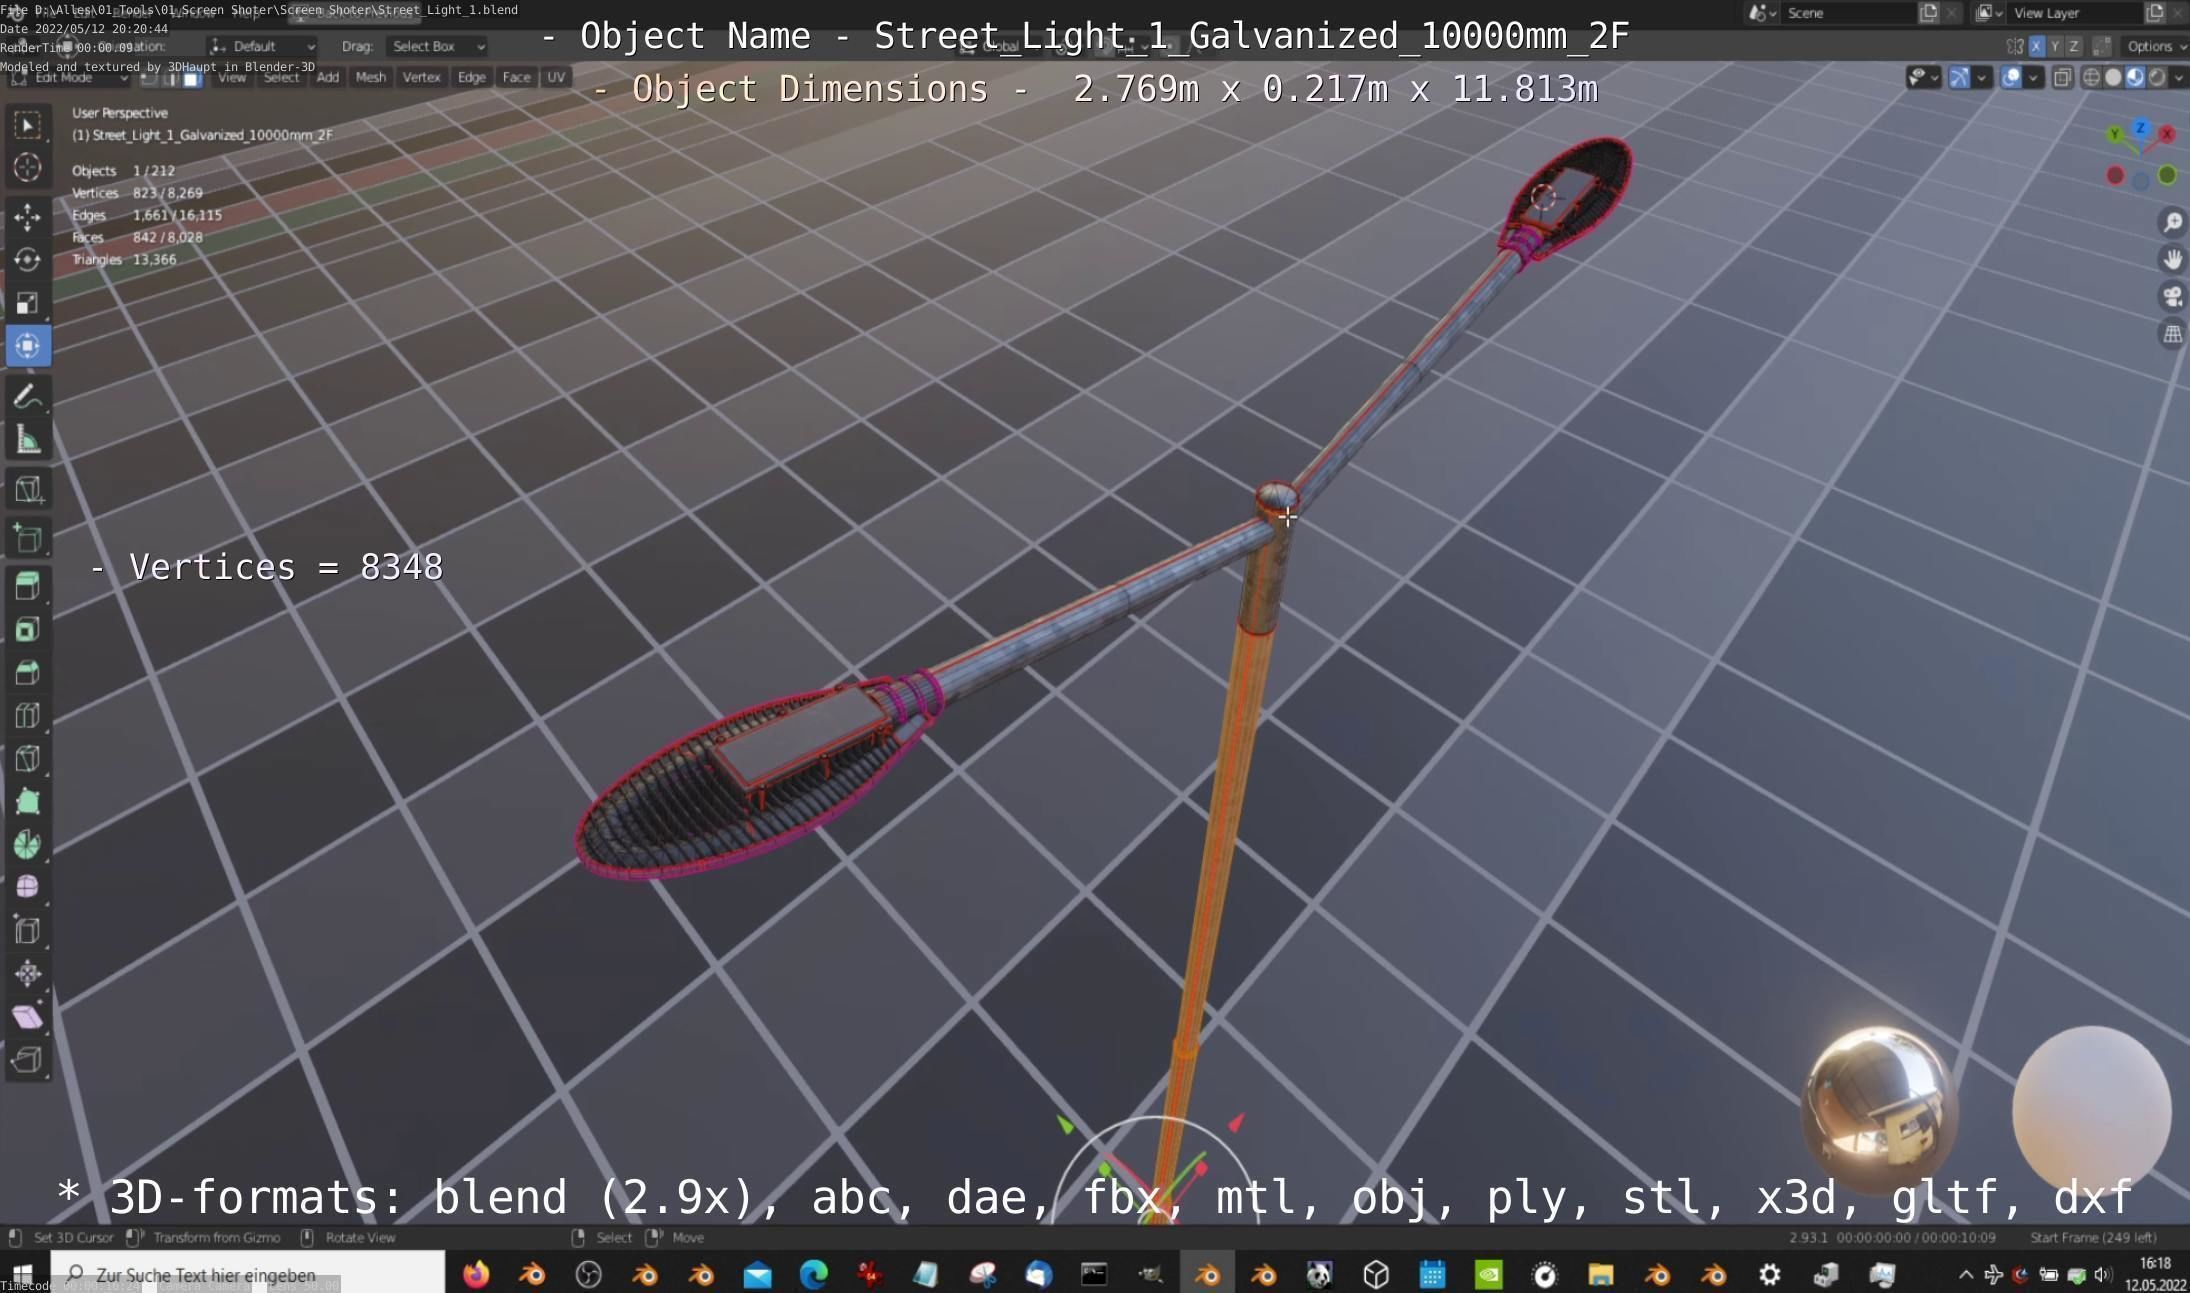Open the Edge menu
This screenshot has width=2190, height=1293.
tap(471, 77)
